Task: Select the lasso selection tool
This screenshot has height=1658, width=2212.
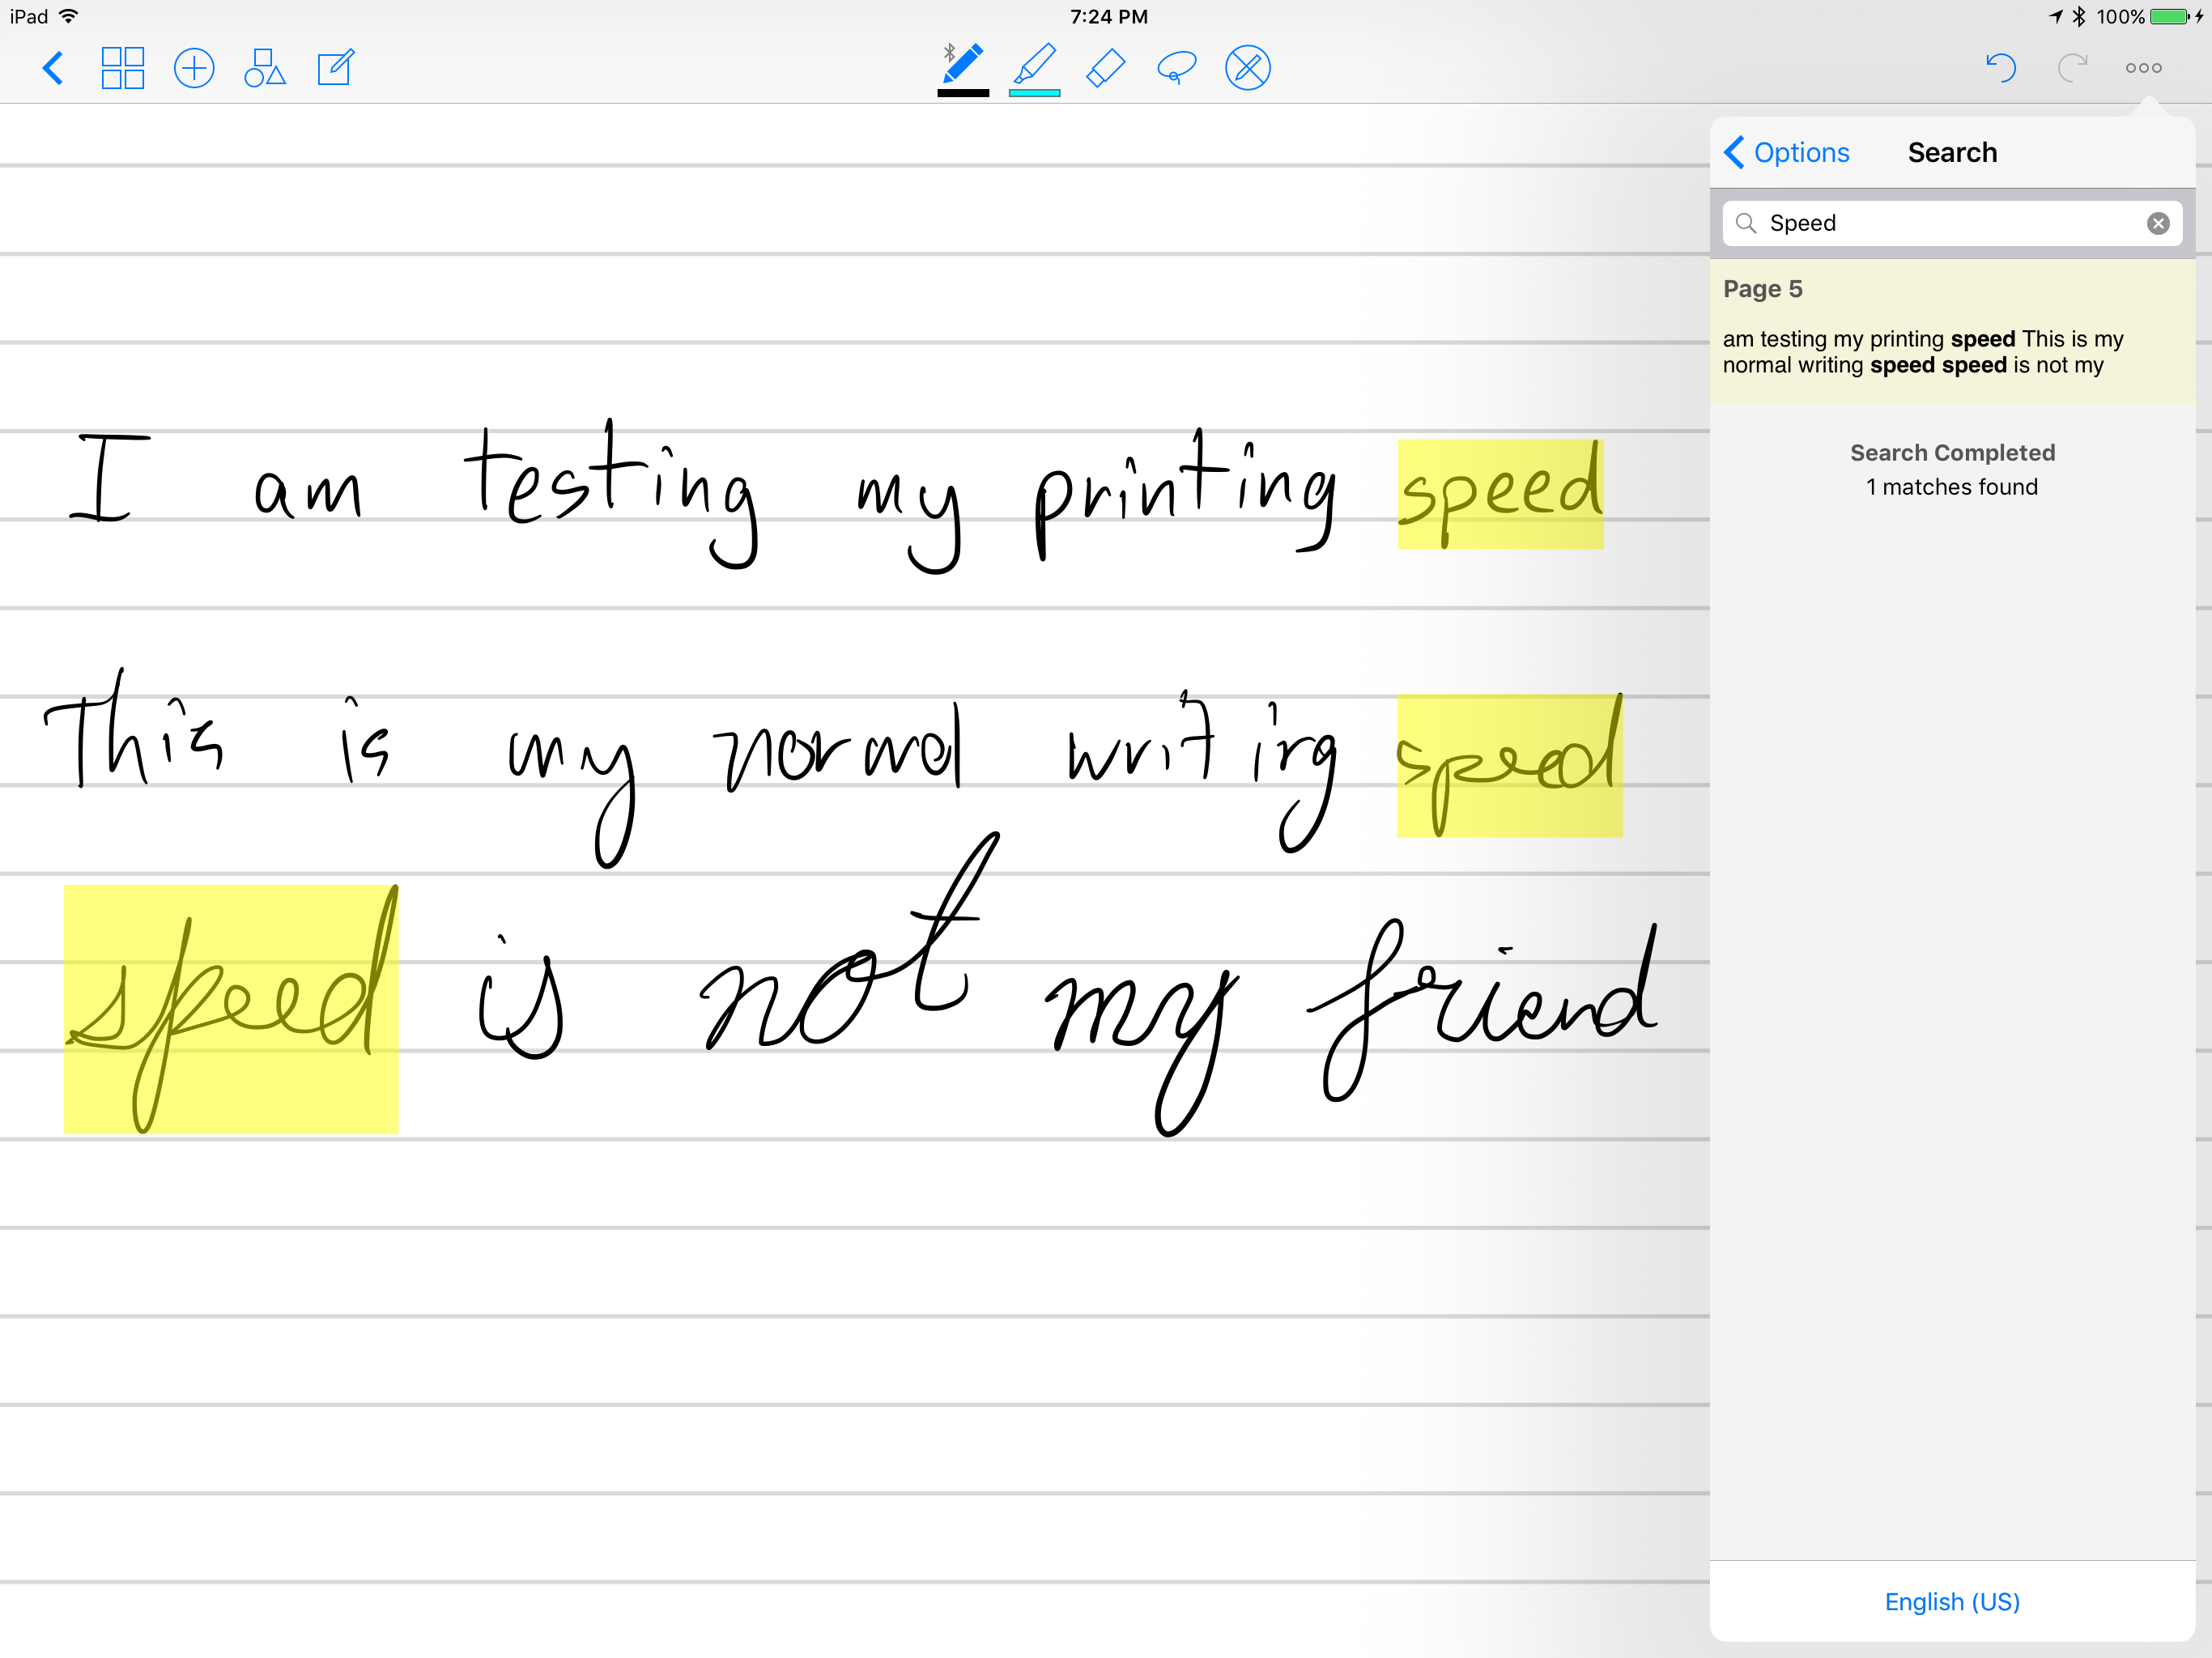Action: click(x=1176, y=68)
